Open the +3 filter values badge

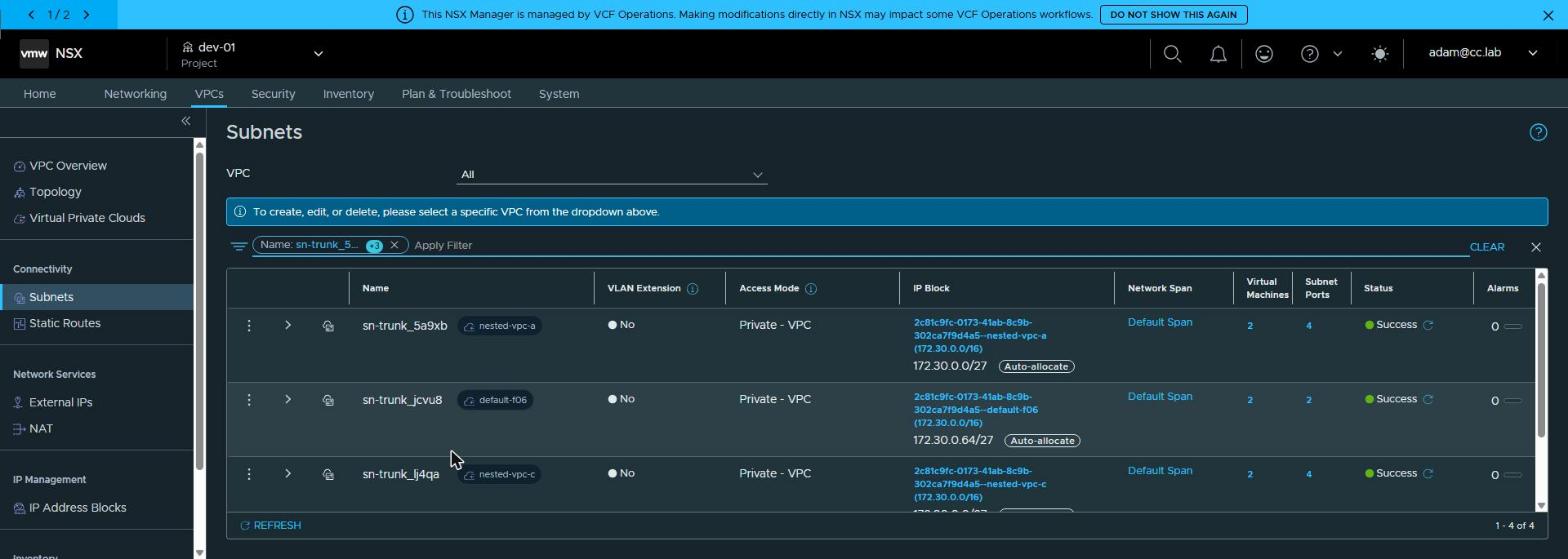[x=374, y=246]
